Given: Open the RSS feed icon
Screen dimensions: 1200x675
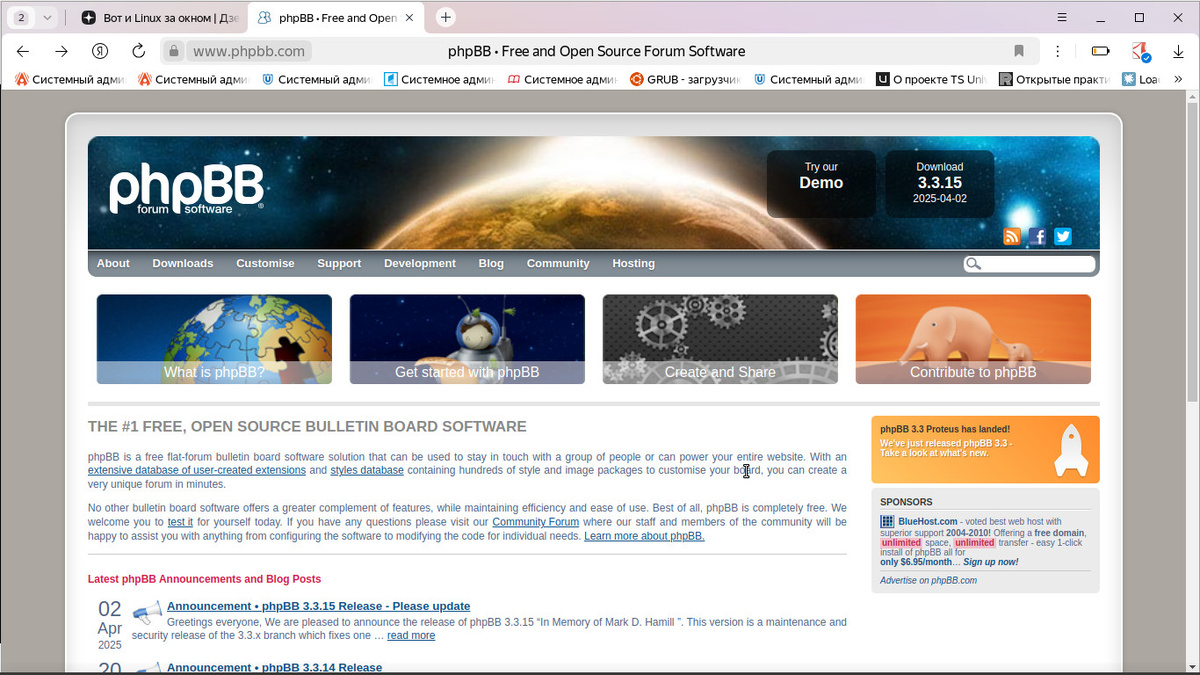Looking at the screenshot, I should [1012, 236].
